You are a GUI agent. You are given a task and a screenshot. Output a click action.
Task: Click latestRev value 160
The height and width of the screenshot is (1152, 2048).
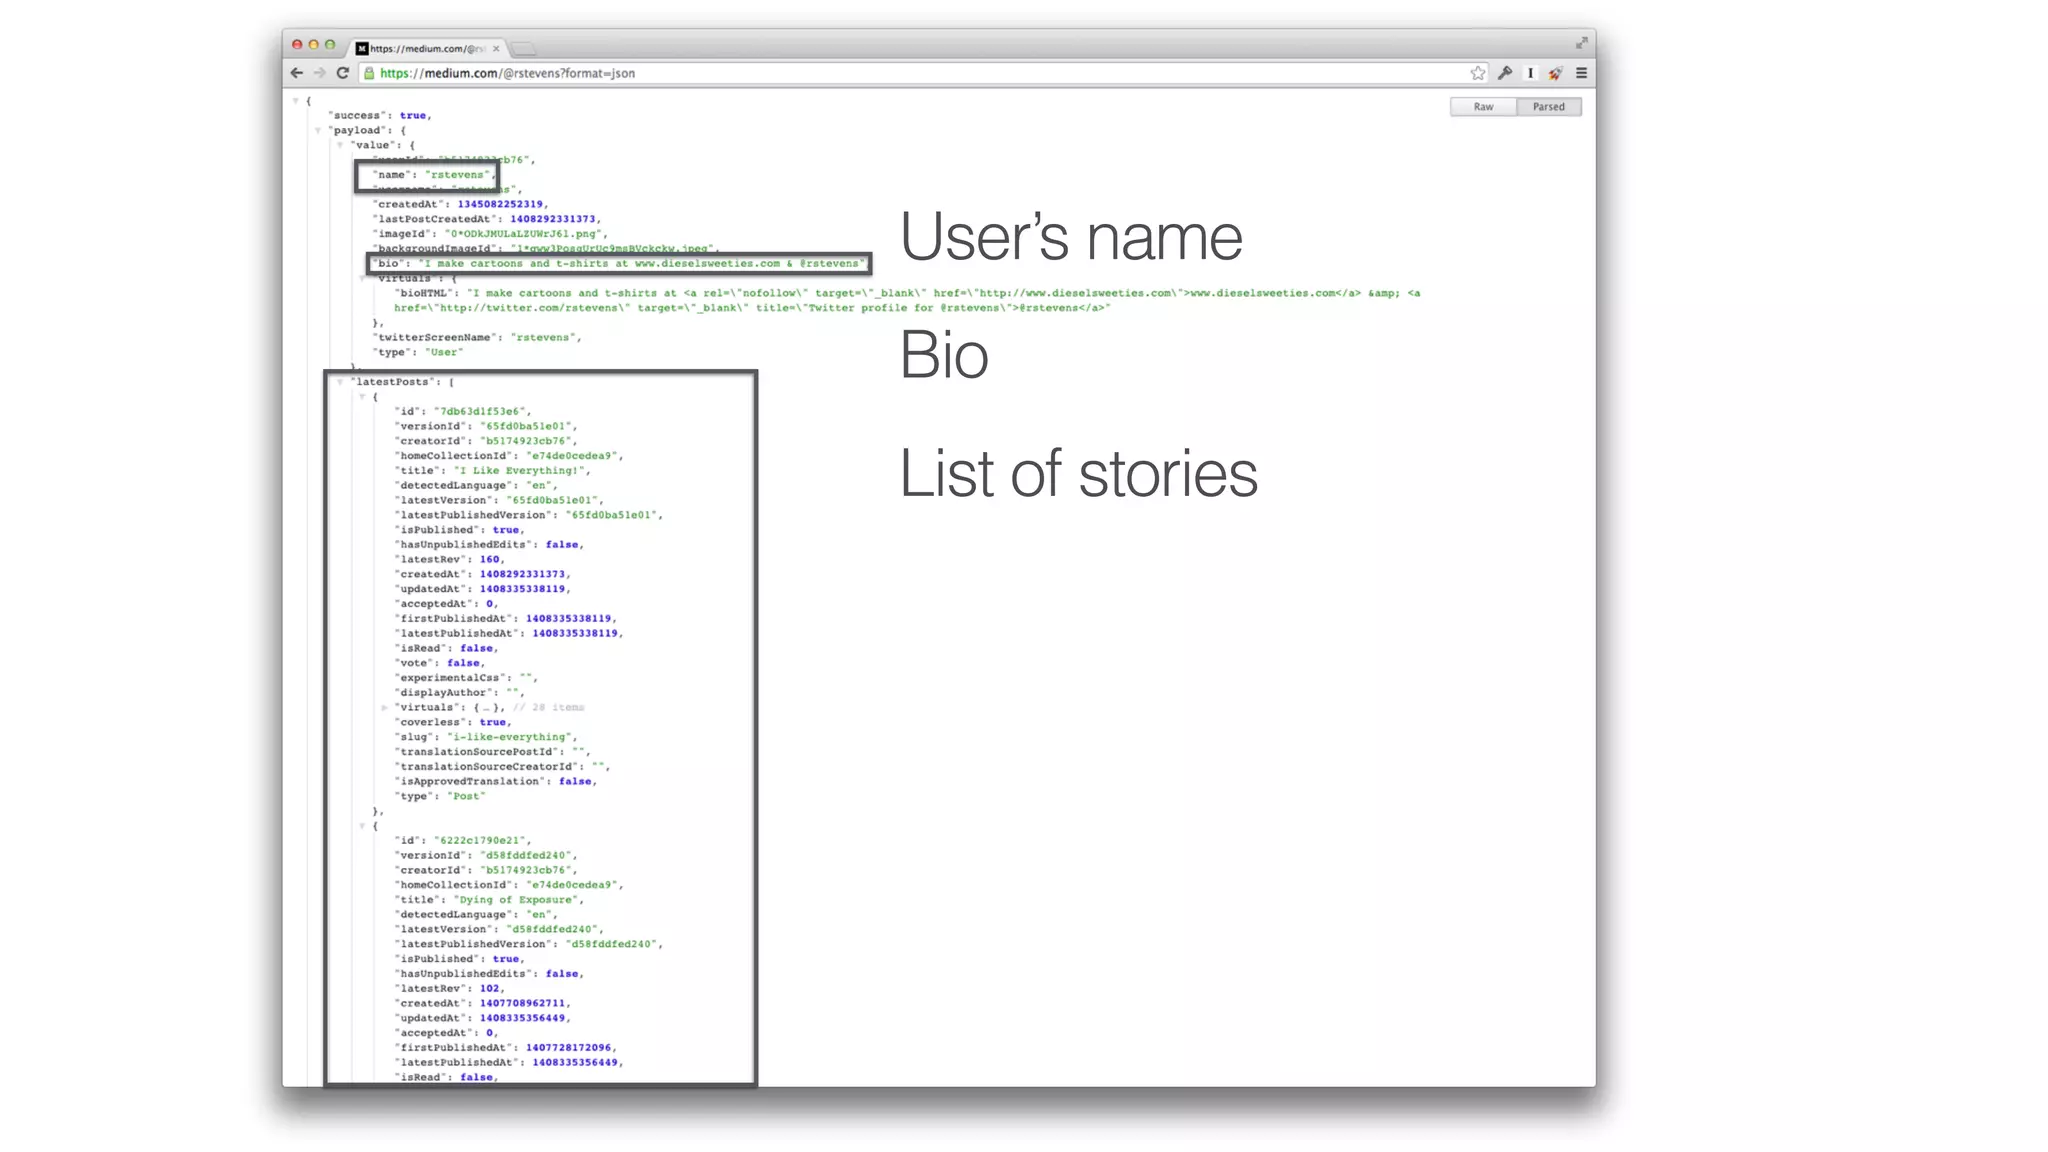point(489,560)
